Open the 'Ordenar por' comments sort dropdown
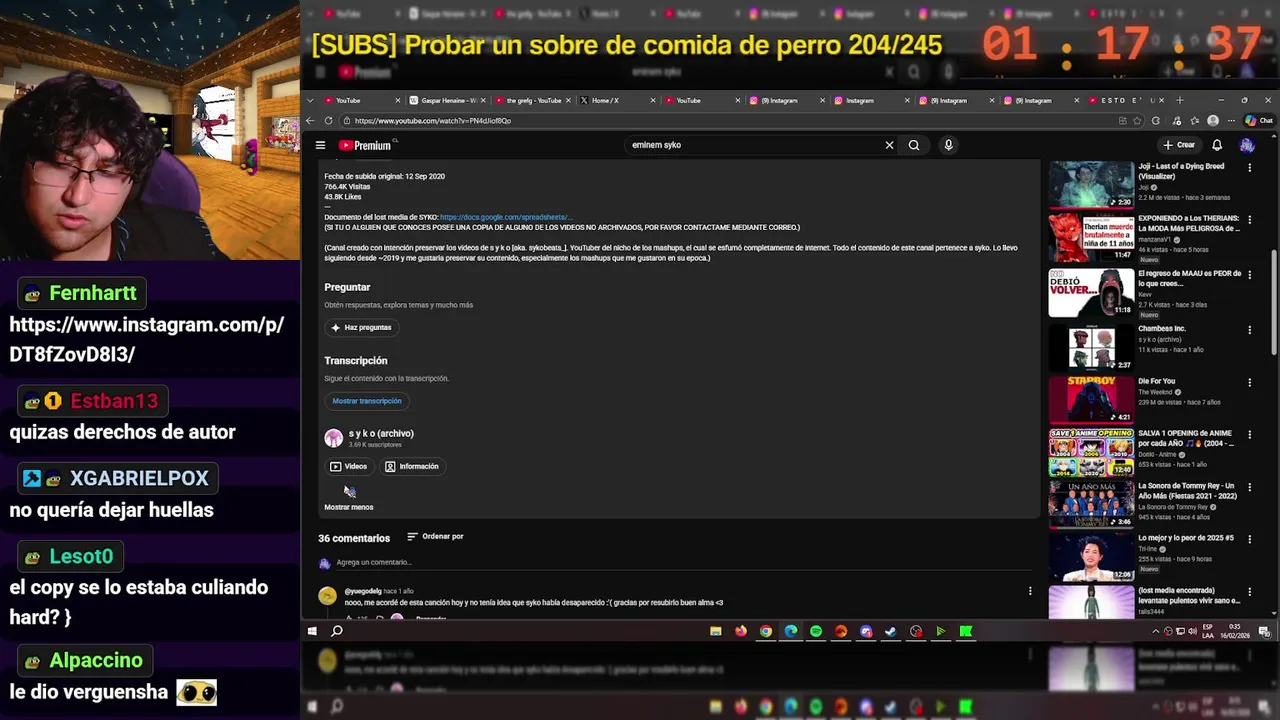1280x720 pixels. pyautogui.click(x=435, y=536)
